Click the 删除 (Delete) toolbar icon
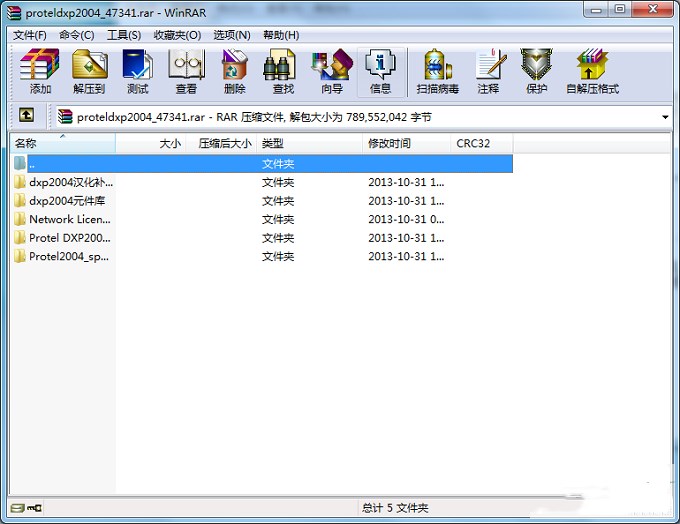Image resolution: width=680 pixels, height=524 pixels. click(235, 65)
